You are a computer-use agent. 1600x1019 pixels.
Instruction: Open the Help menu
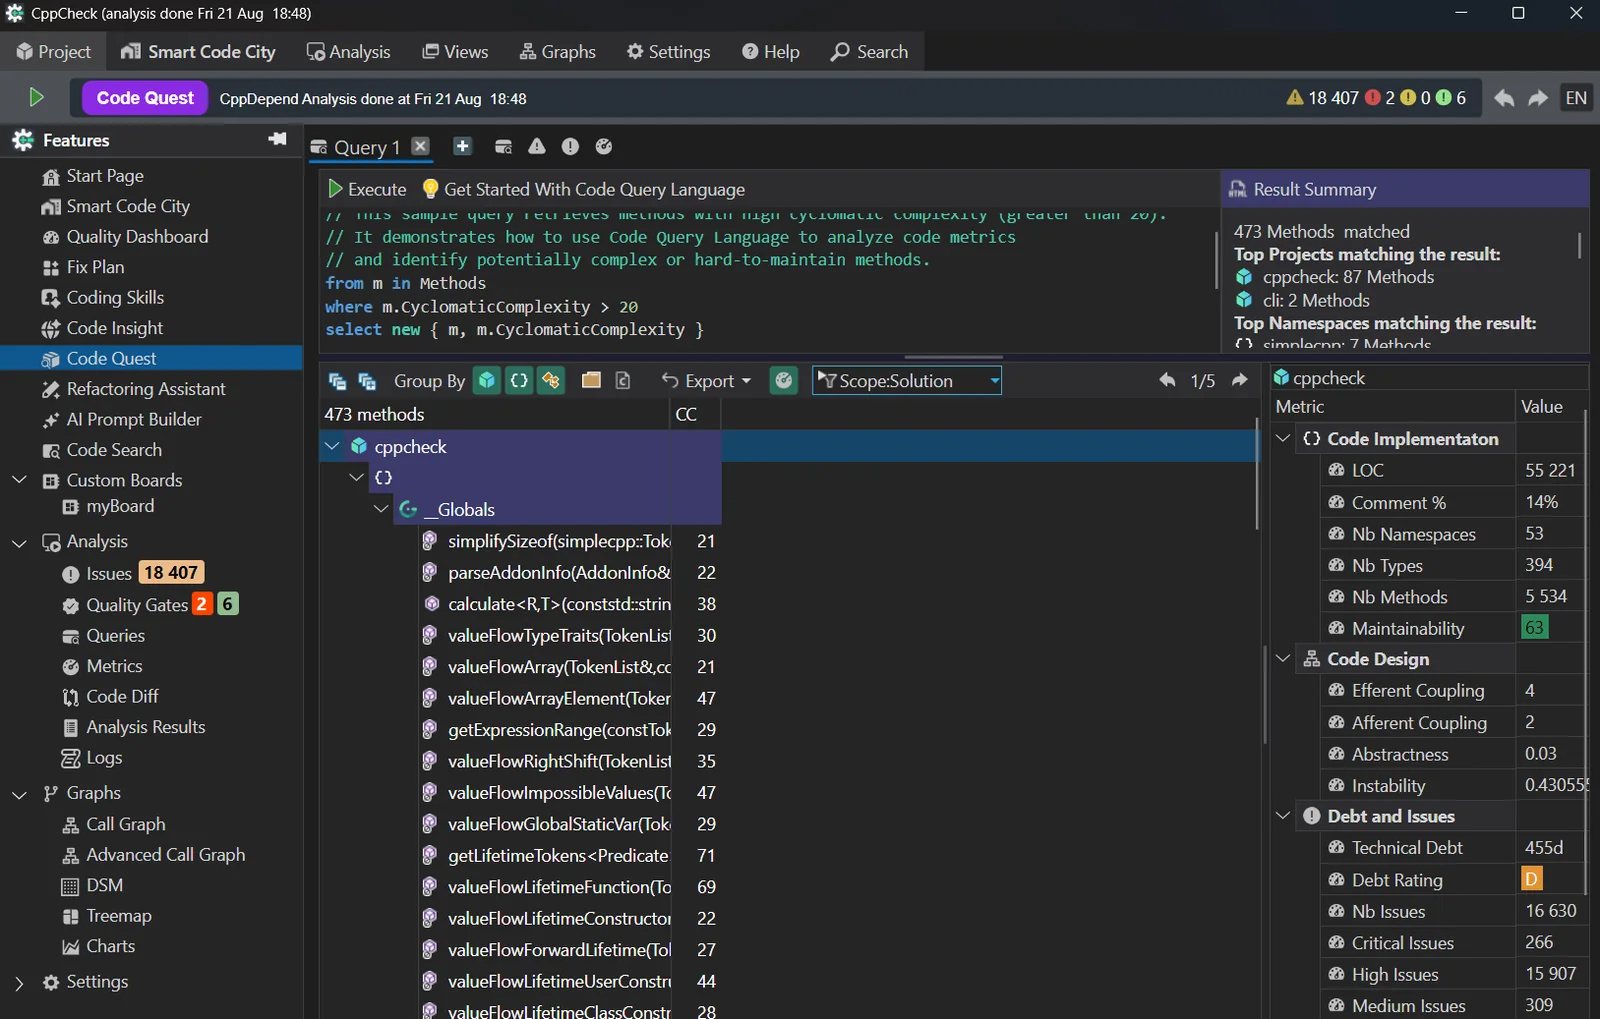770,52
